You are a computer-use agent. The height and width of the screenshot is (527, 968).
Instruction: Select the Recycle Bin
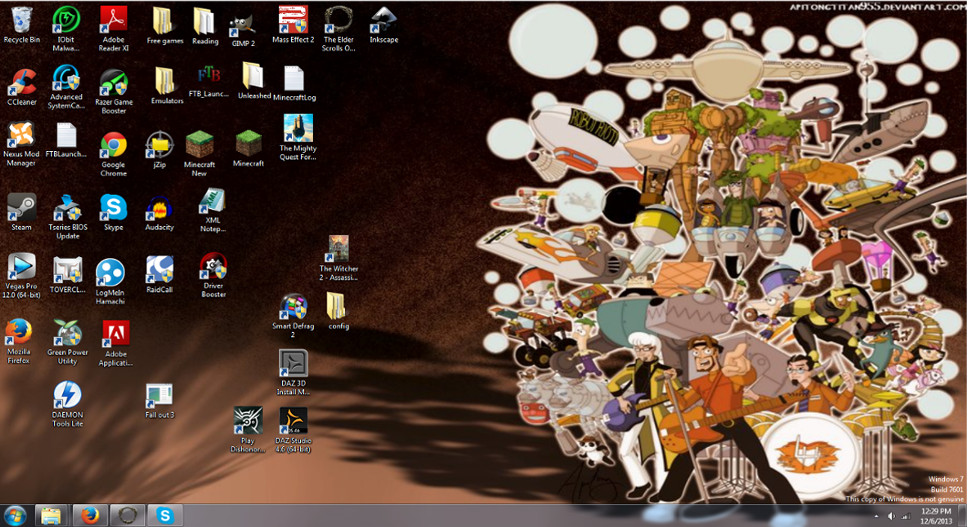pyautogui.click(x=22, y=25)
